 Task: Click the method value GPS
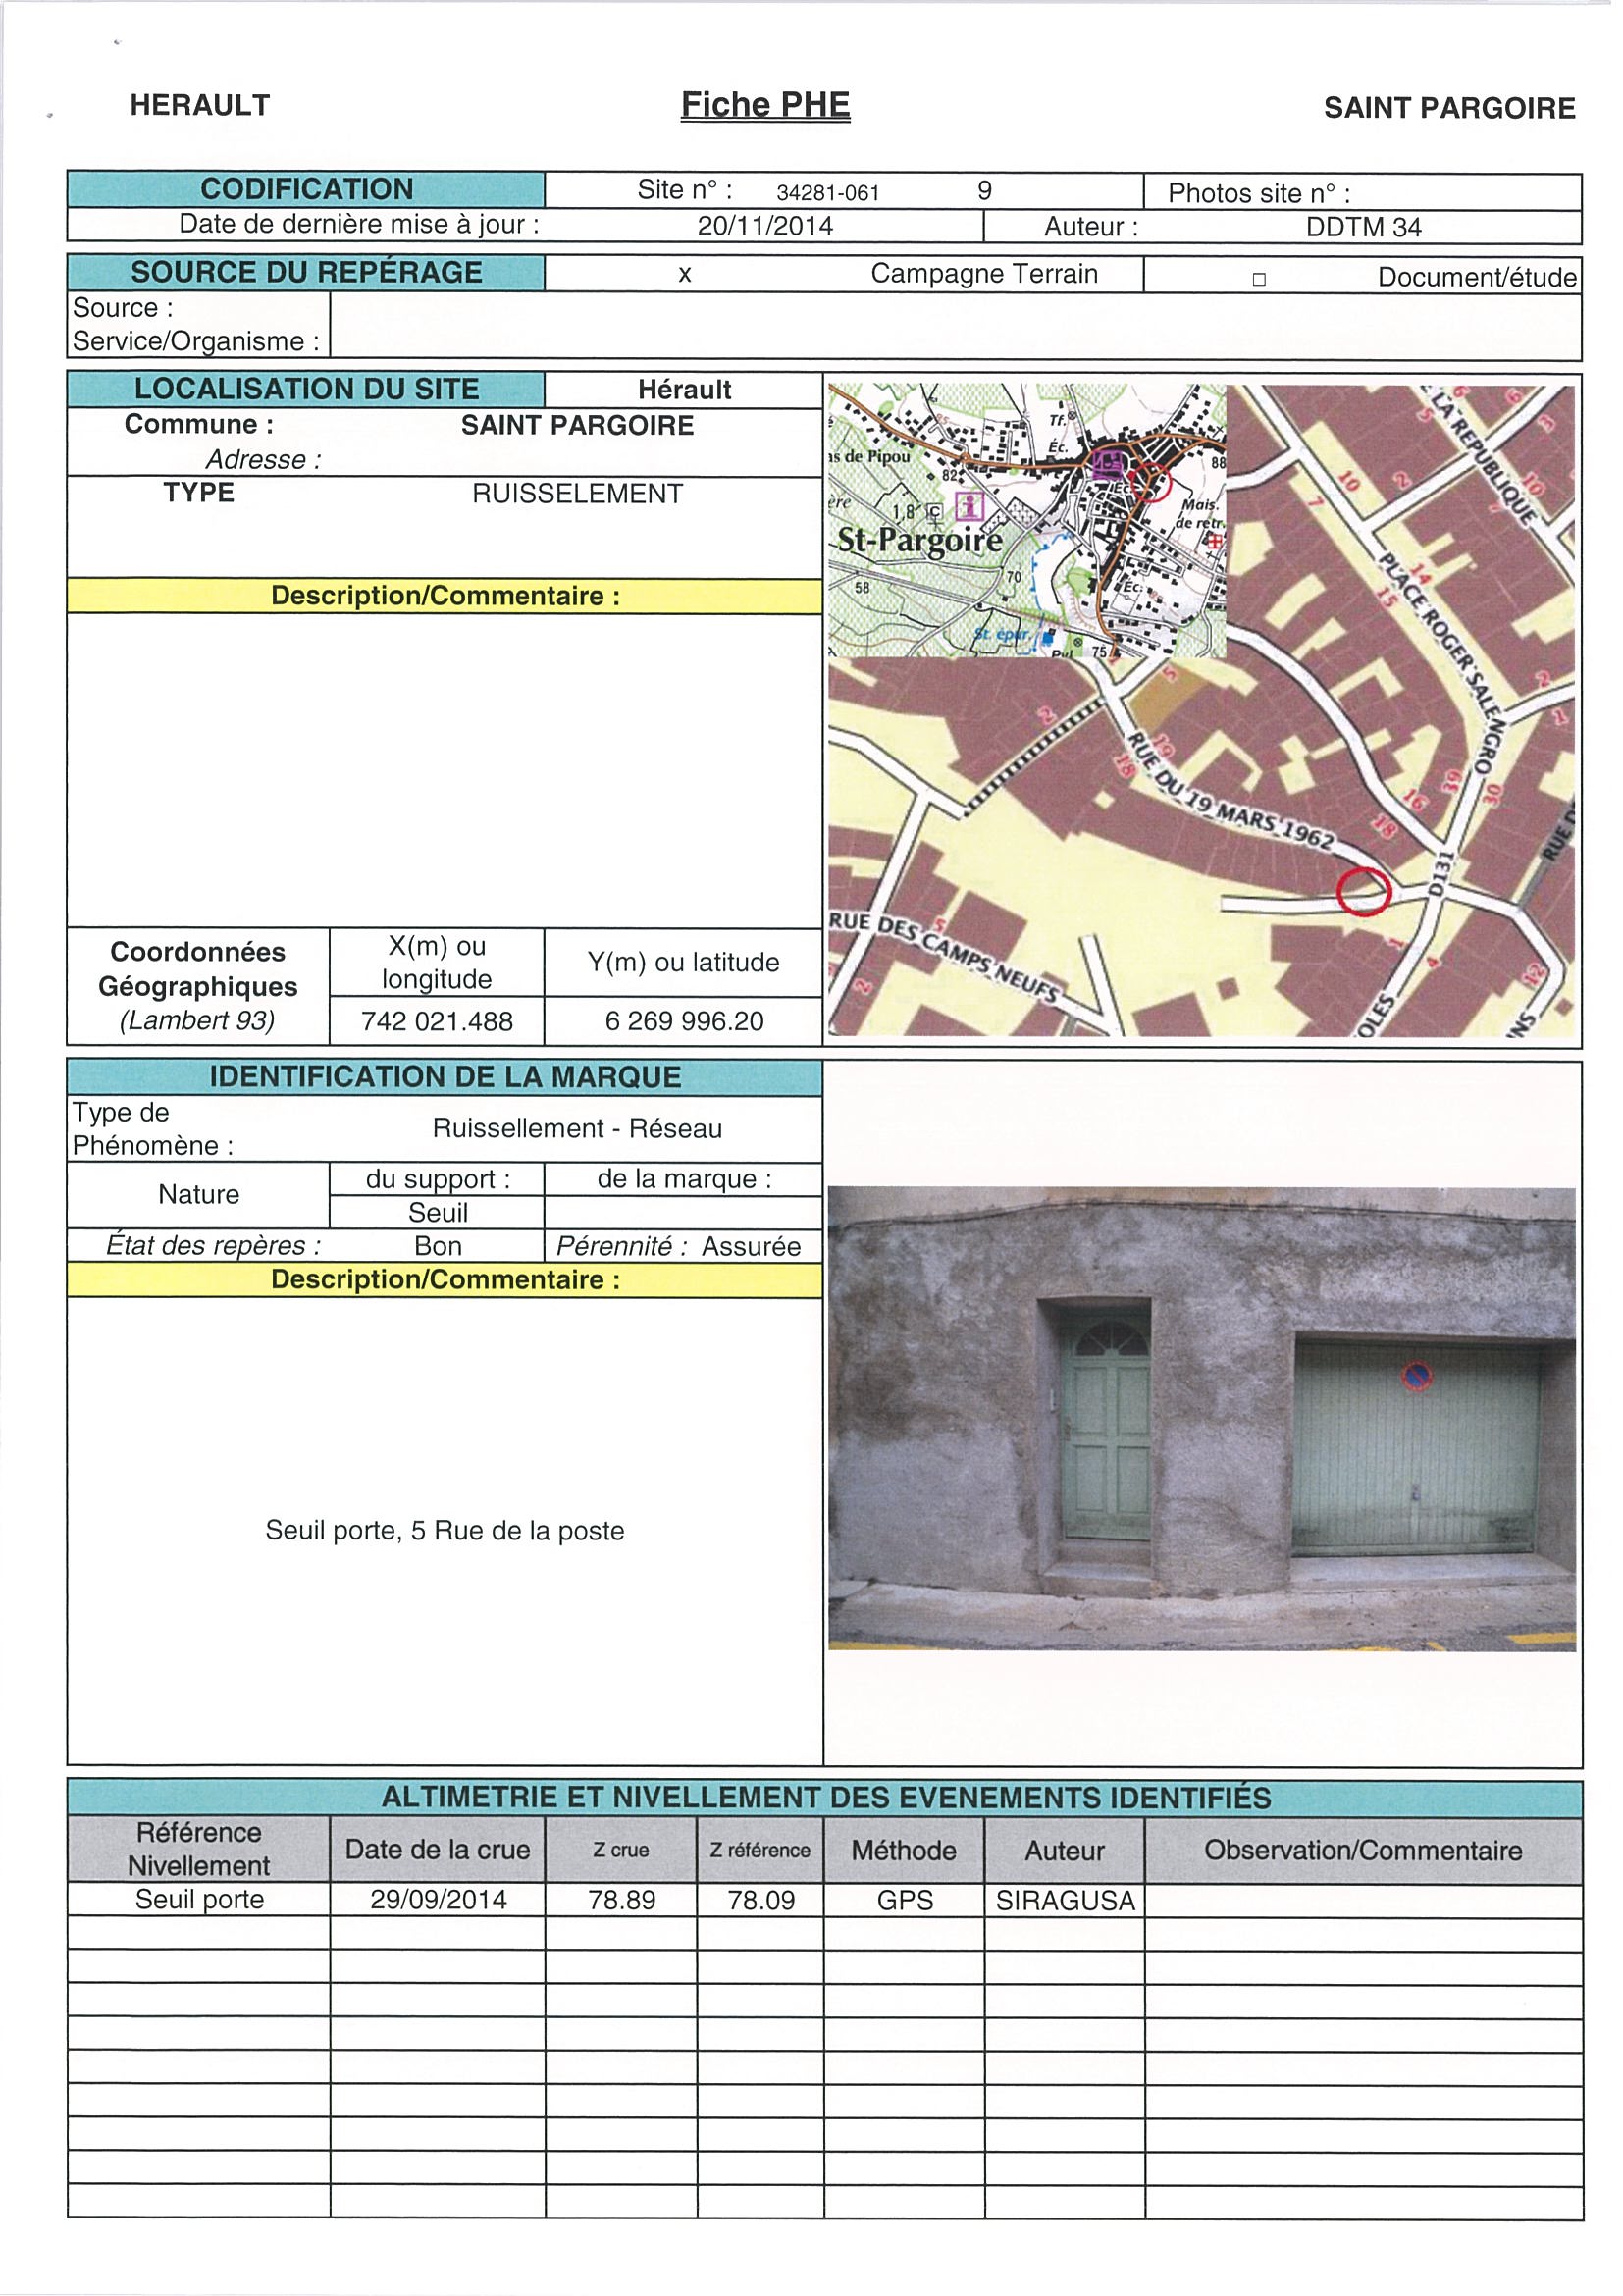pyautogui.click(x=904, y=1900)
